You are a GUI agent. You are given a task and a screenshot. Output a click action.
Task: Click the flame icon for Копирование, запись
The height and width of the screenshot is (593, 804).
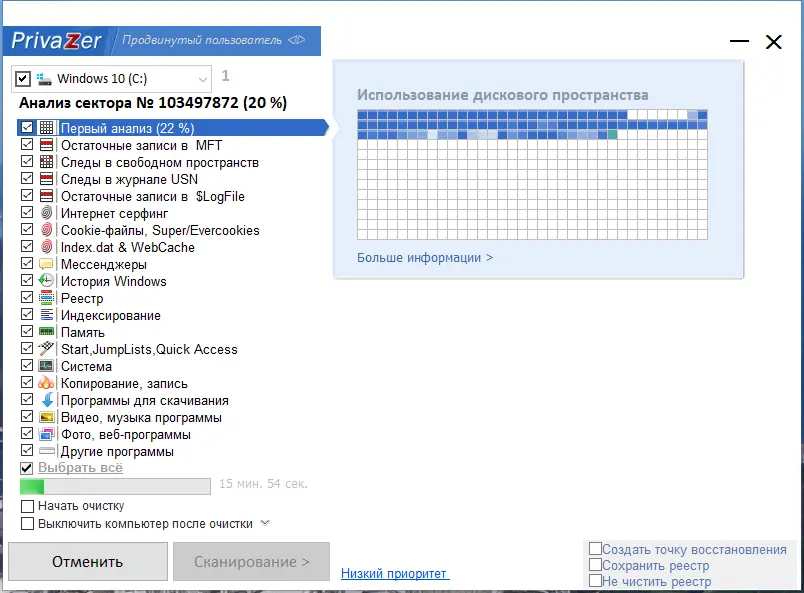coord(46,382)
